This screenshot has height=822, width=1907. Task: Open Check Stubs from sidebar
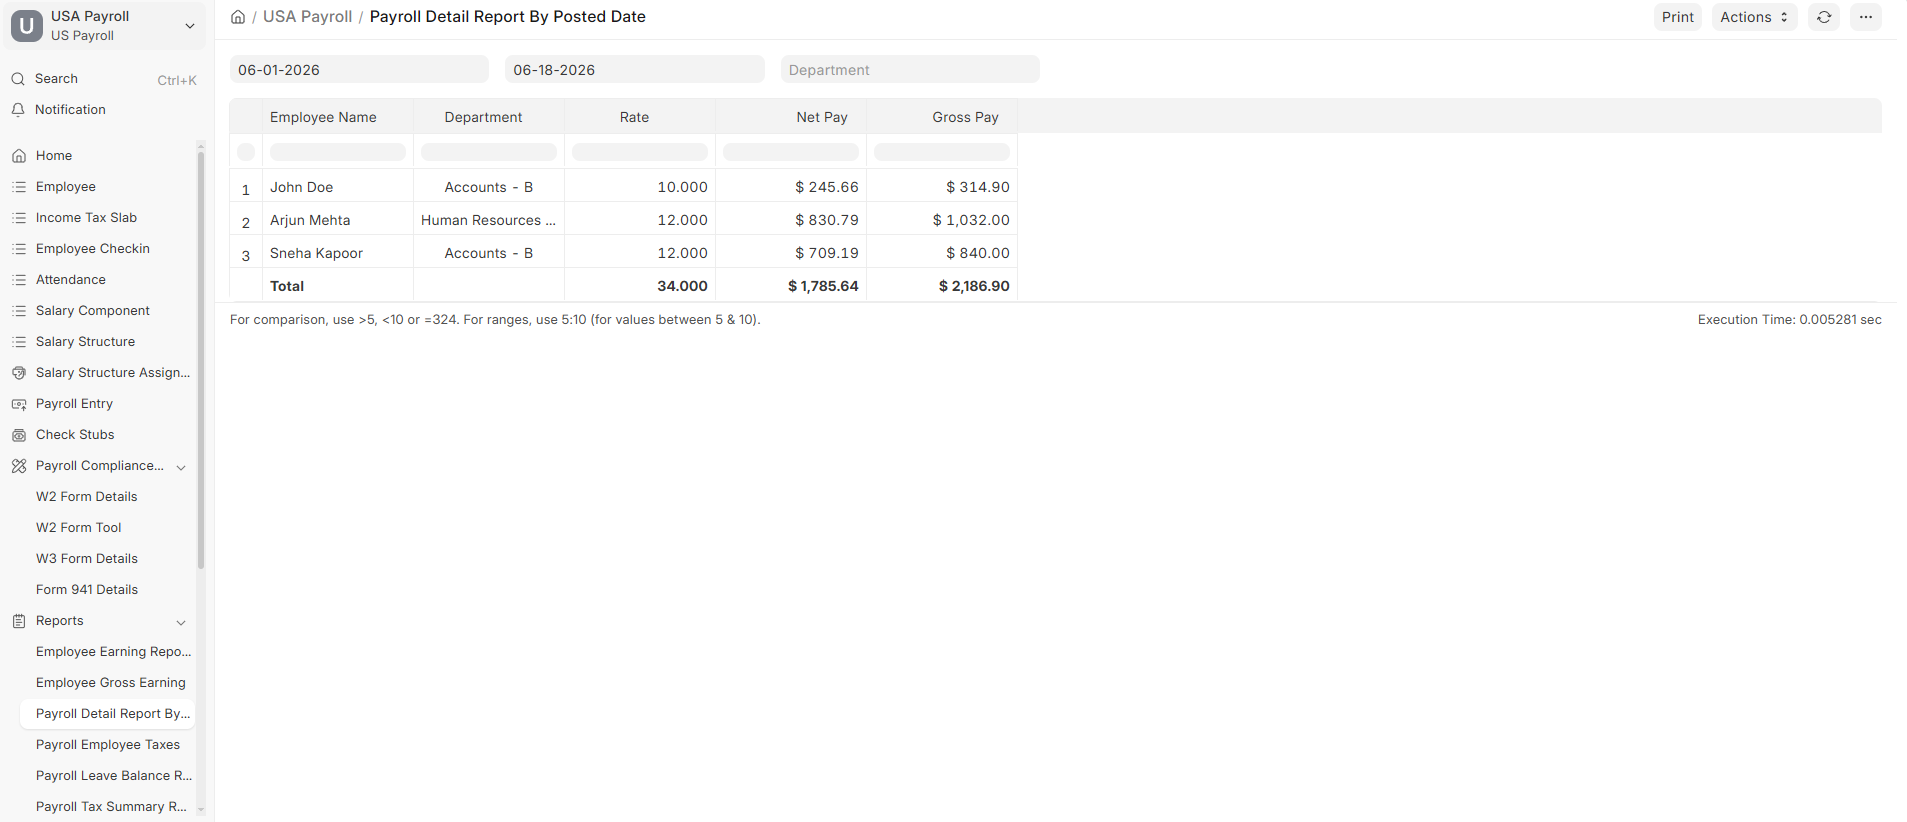point(75,435)
